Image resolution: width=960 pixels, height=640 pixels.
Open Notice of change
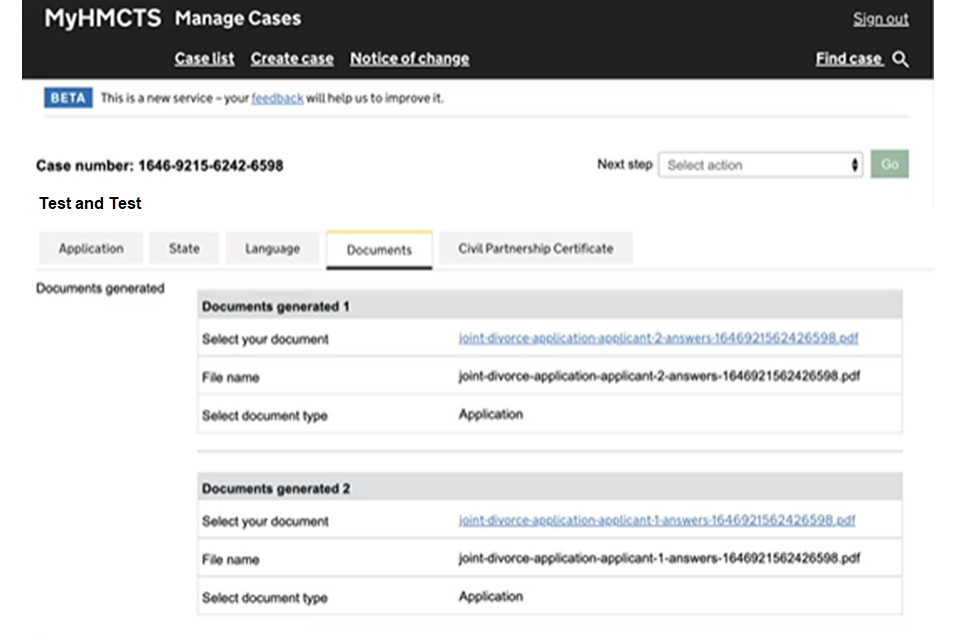(409, 59)
